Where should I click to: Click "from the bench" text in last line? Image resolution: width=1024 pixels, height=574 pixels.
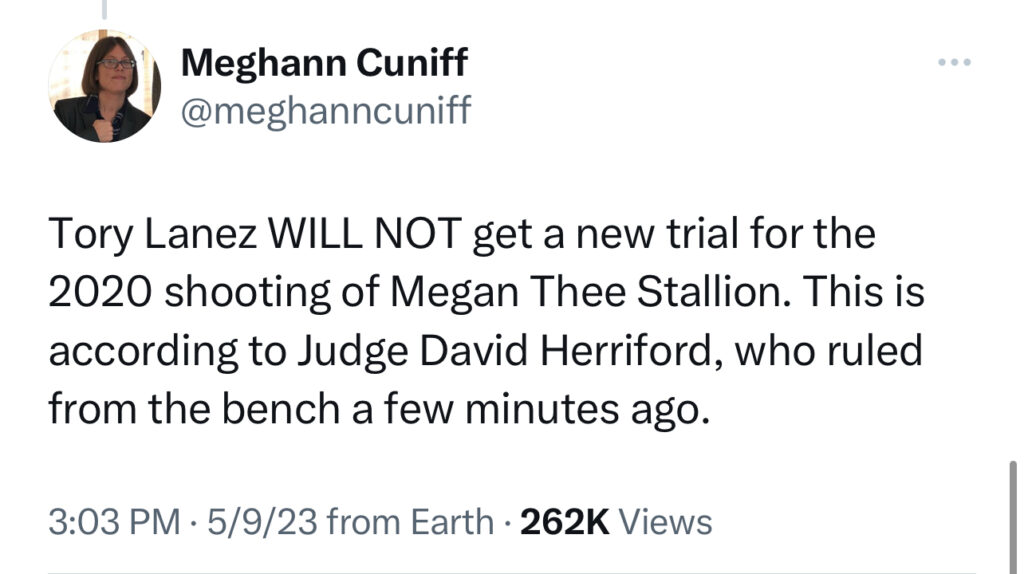194,409
